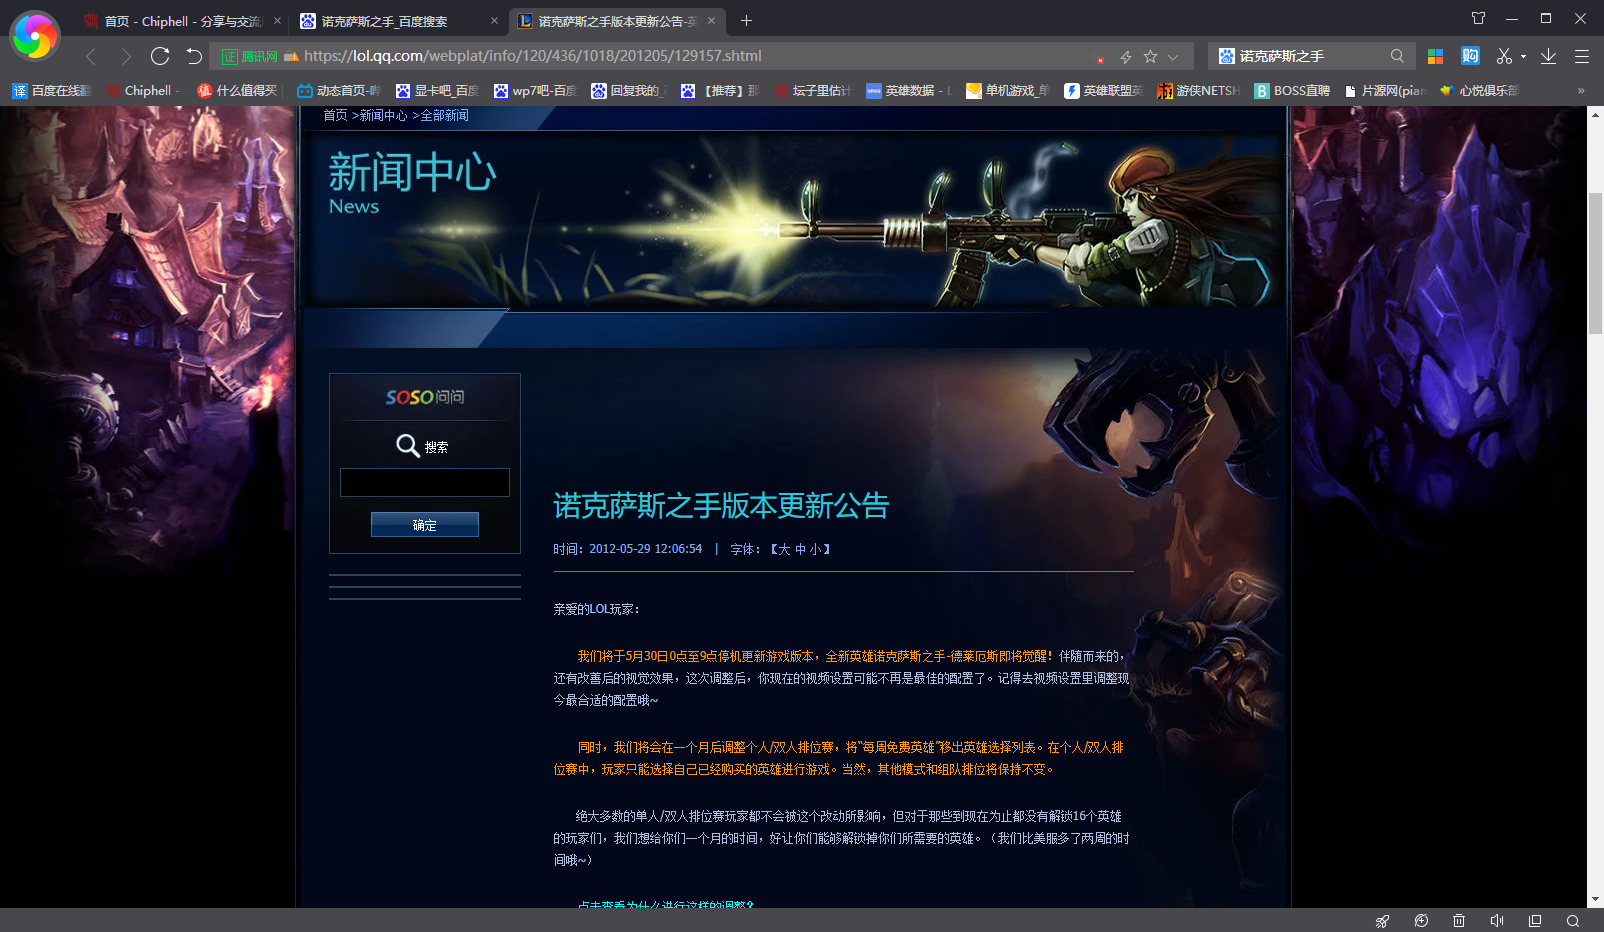Open the browser hamburger menu
1604x932 pixels.
tap(1582, 56)
